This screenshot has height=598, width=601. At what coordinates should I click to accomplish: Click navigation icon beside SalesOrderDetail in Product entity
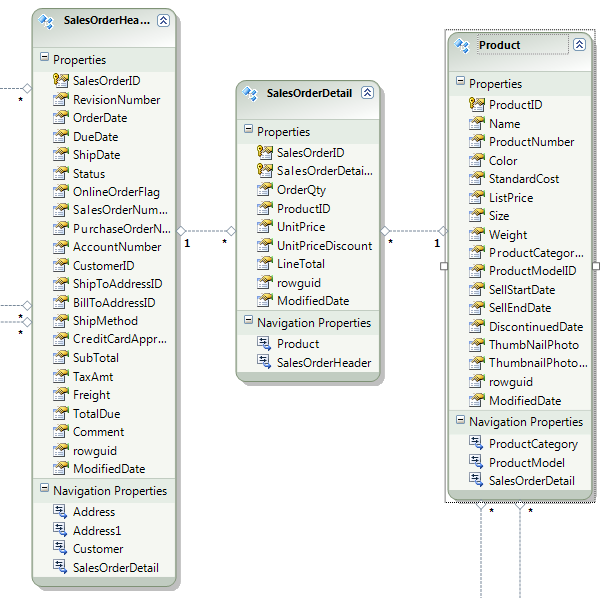pyautogui.click(x=476, y=480)
